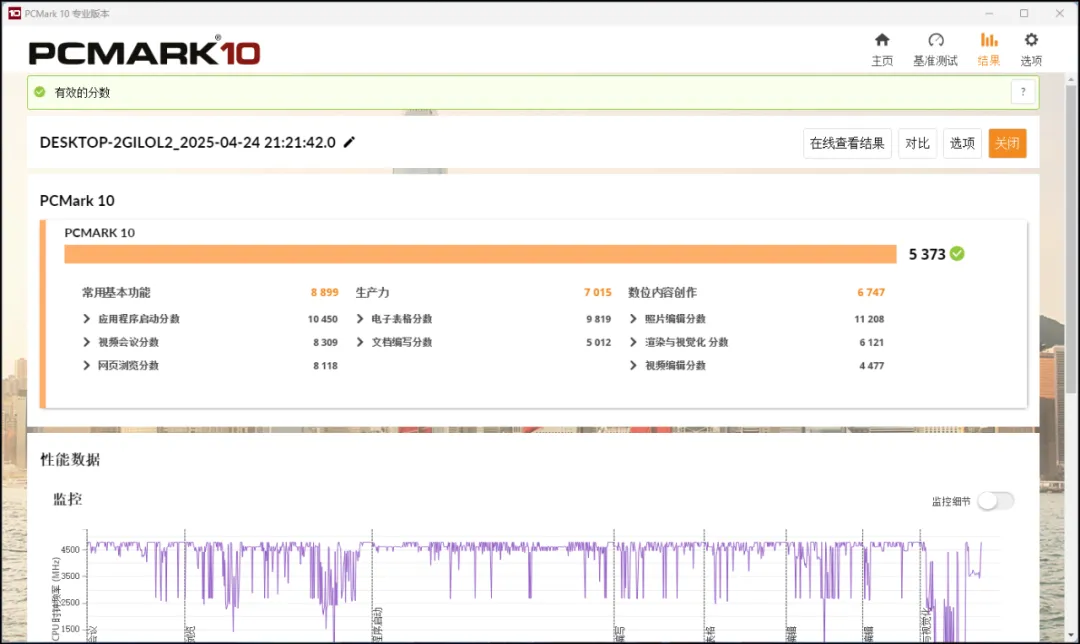
Task: Click the 常用基本功能 score 8 899
Action: tap(324, 292)
